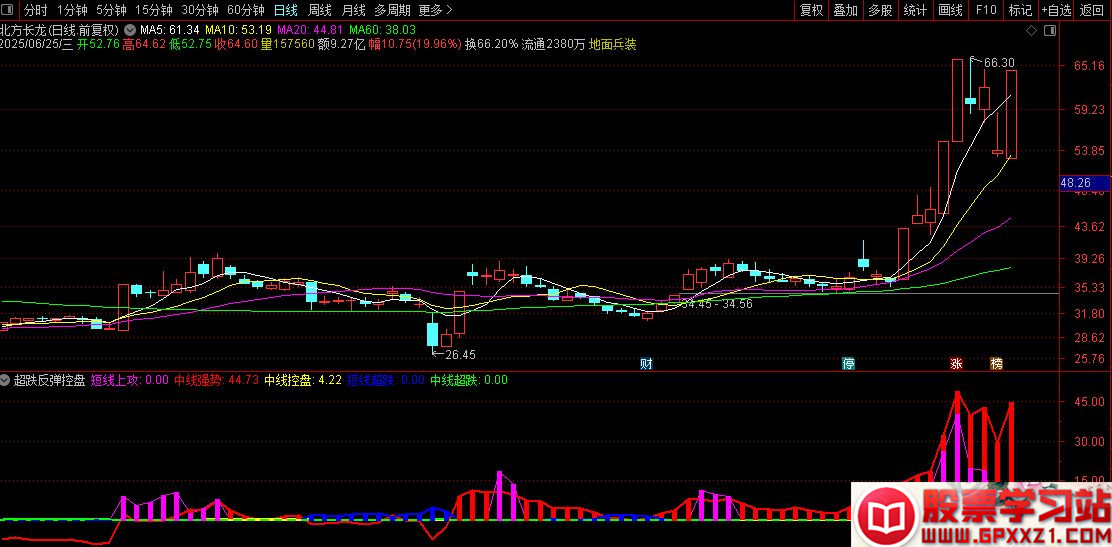Click the low price 低52.75
This screenshot has width=1112, height=547.
click(190, 44)
